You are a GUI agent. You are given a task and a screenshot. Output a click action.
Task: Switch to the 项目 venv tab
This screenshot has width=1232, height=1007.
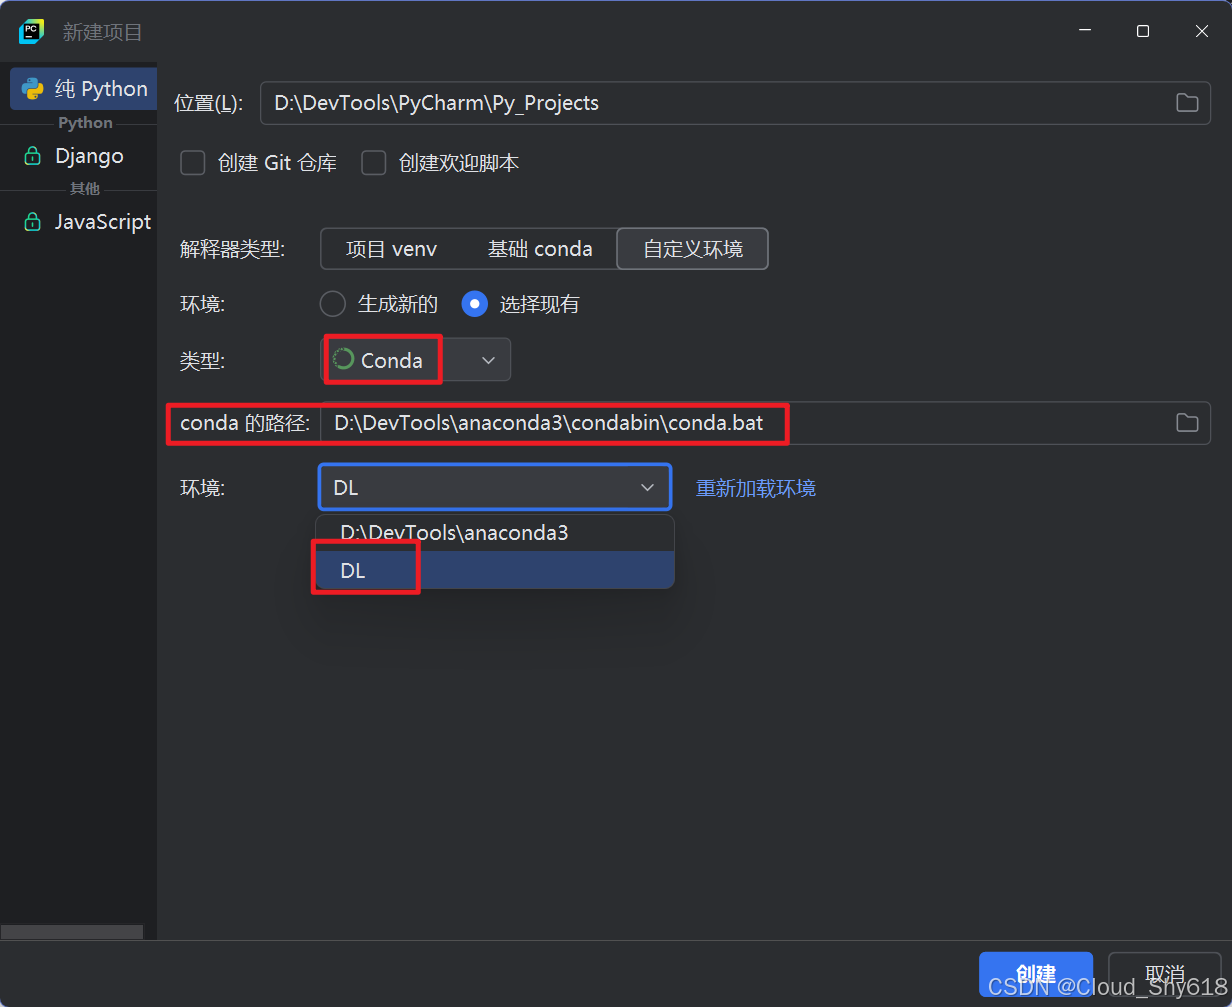391,249
